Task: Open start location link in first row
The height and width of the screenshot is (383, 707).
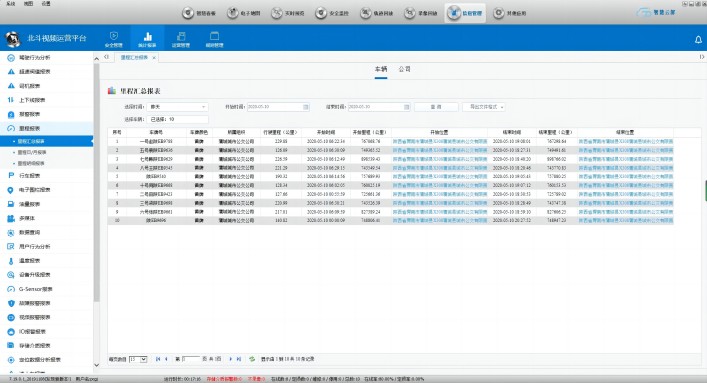Action: 440,141
